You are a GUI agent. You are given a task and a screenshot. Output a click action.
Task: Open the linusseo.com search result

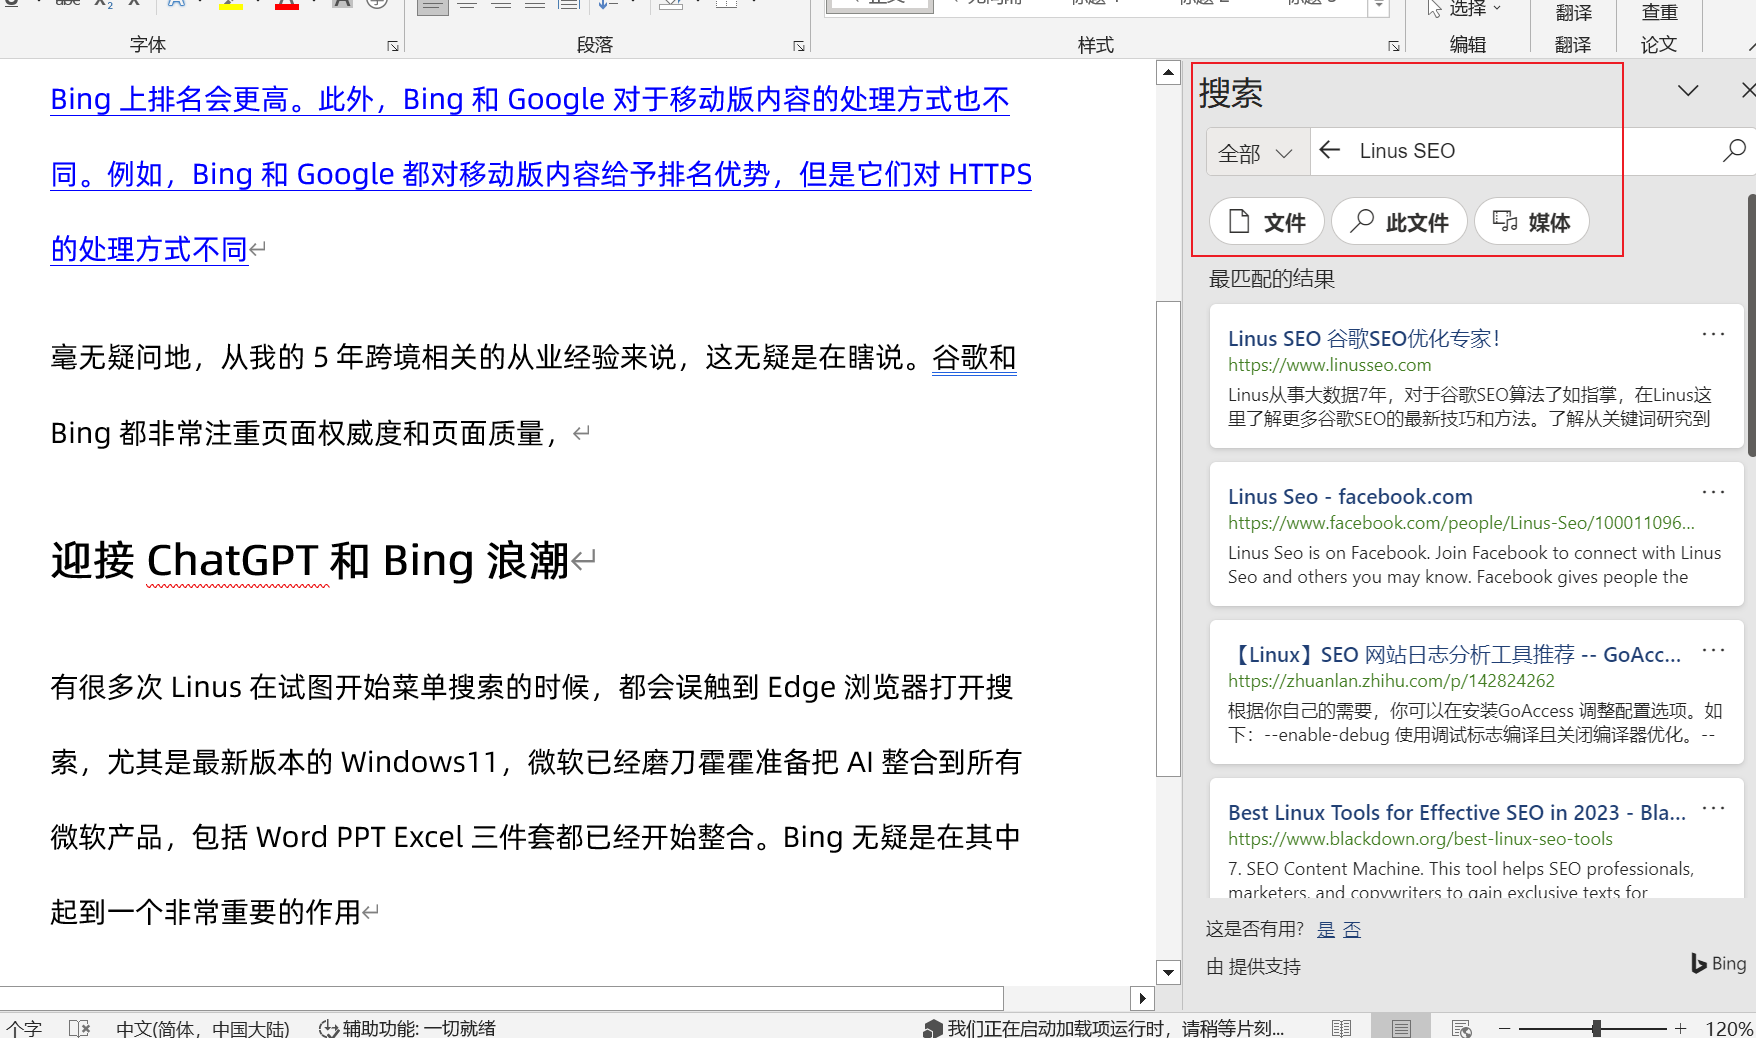tap(1363, 338)
